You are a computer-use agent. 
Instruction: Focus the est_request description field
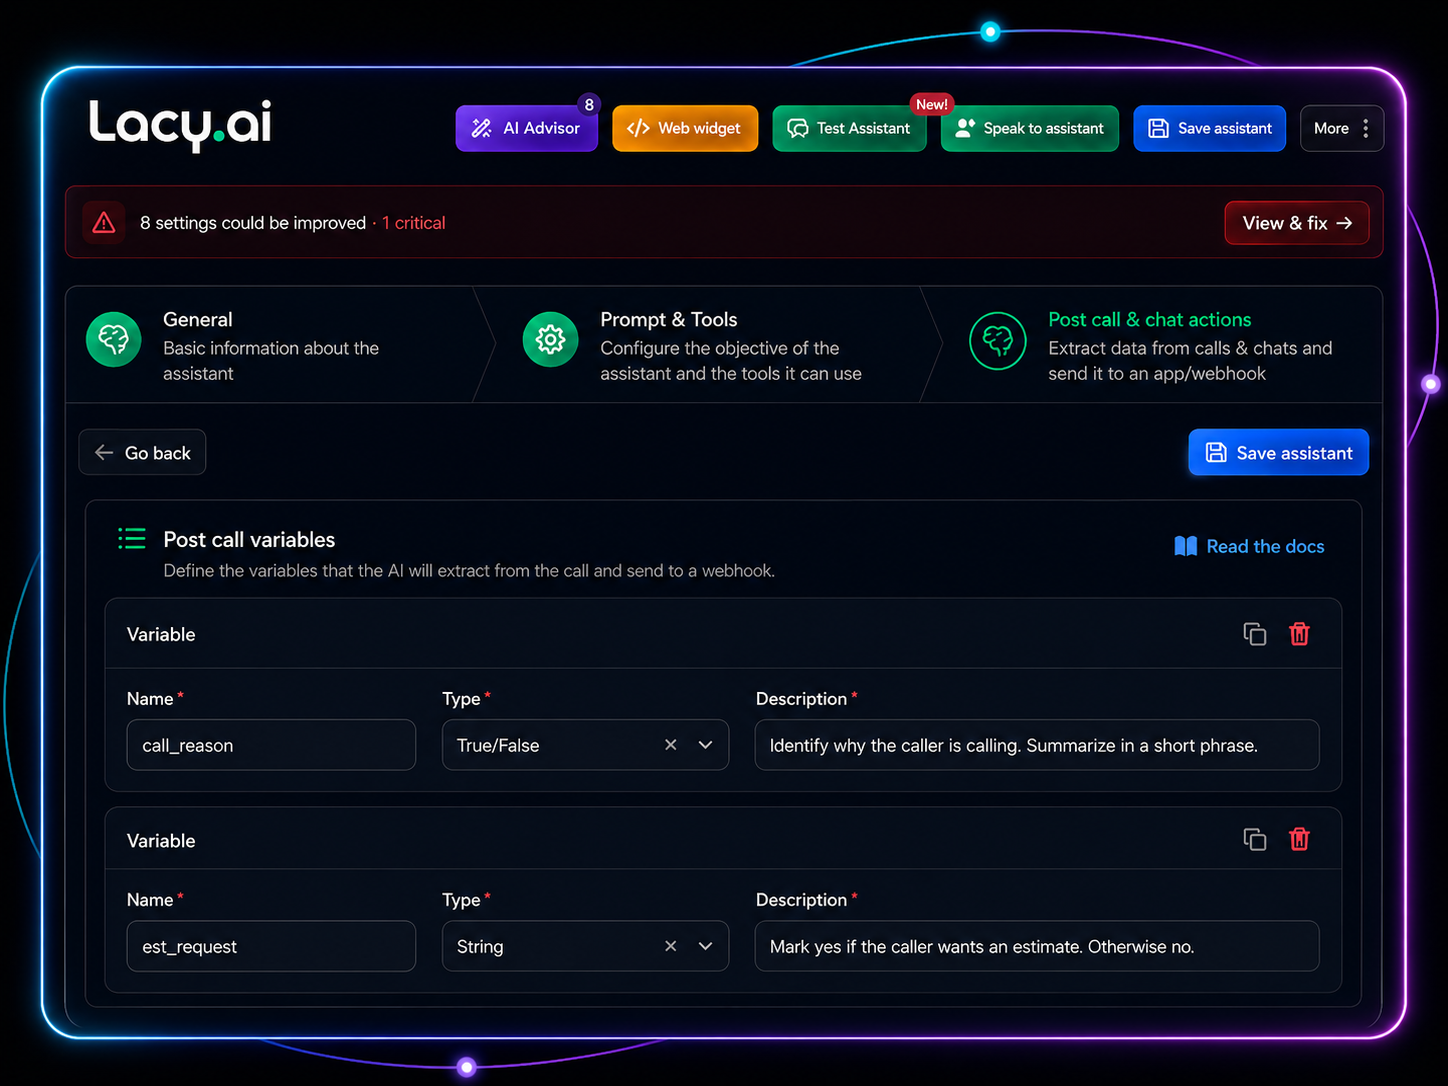click(1037, 946)
